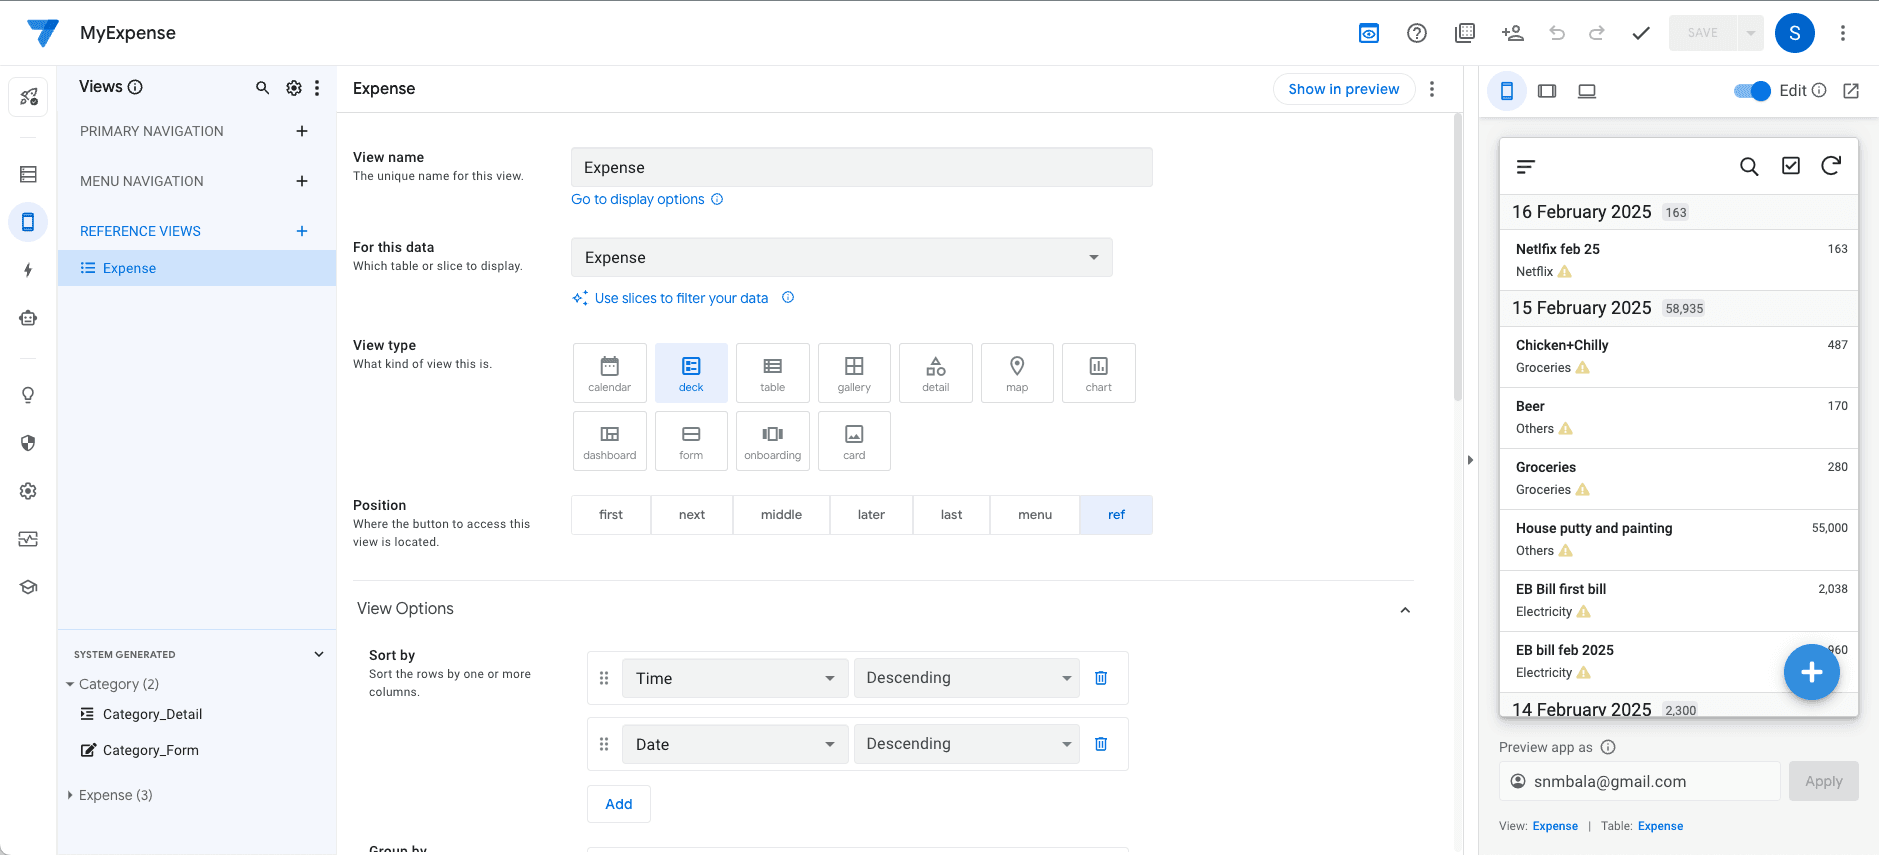Toggle the Edit switch in preview
Screen dimensions: 1879x855
coord(1752,91)
